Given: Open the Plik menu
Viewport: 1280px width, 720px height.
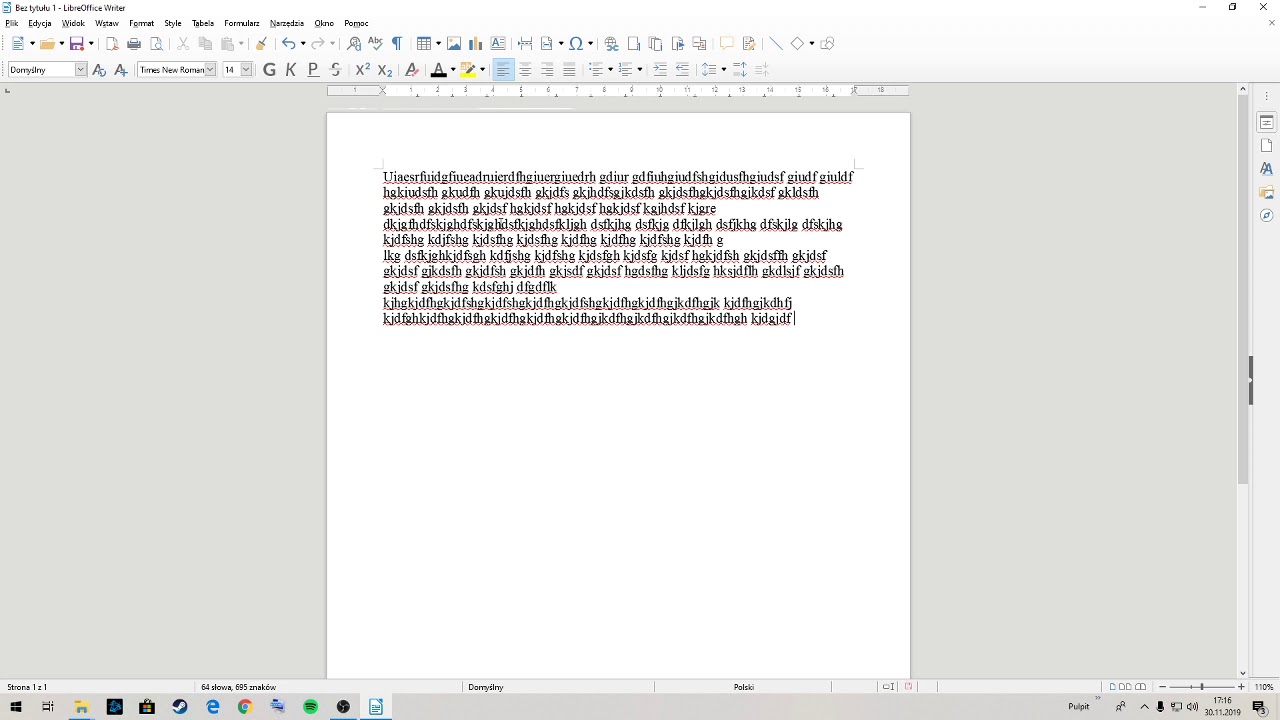Looking at the screenshot, I should point(12,23).
